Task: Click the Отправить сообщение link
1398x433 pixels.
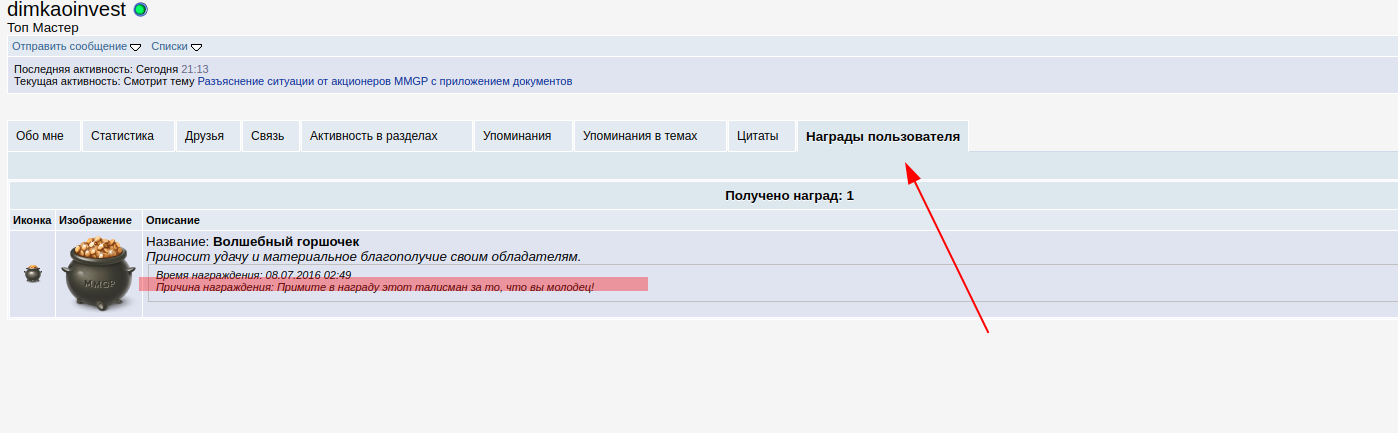Action: [69, 46]
